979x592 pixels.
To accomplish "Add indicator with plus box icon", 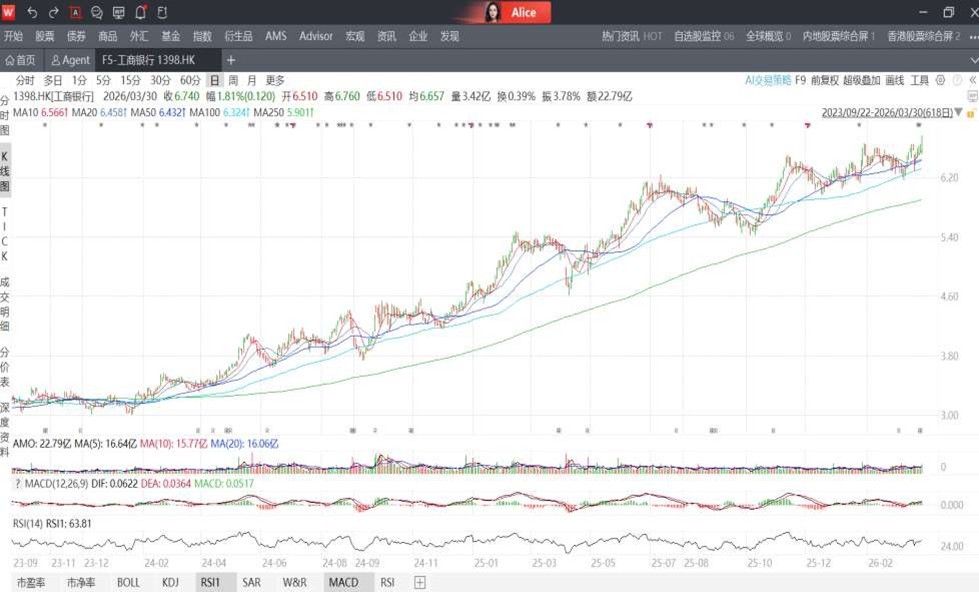I will pos(420,582).
